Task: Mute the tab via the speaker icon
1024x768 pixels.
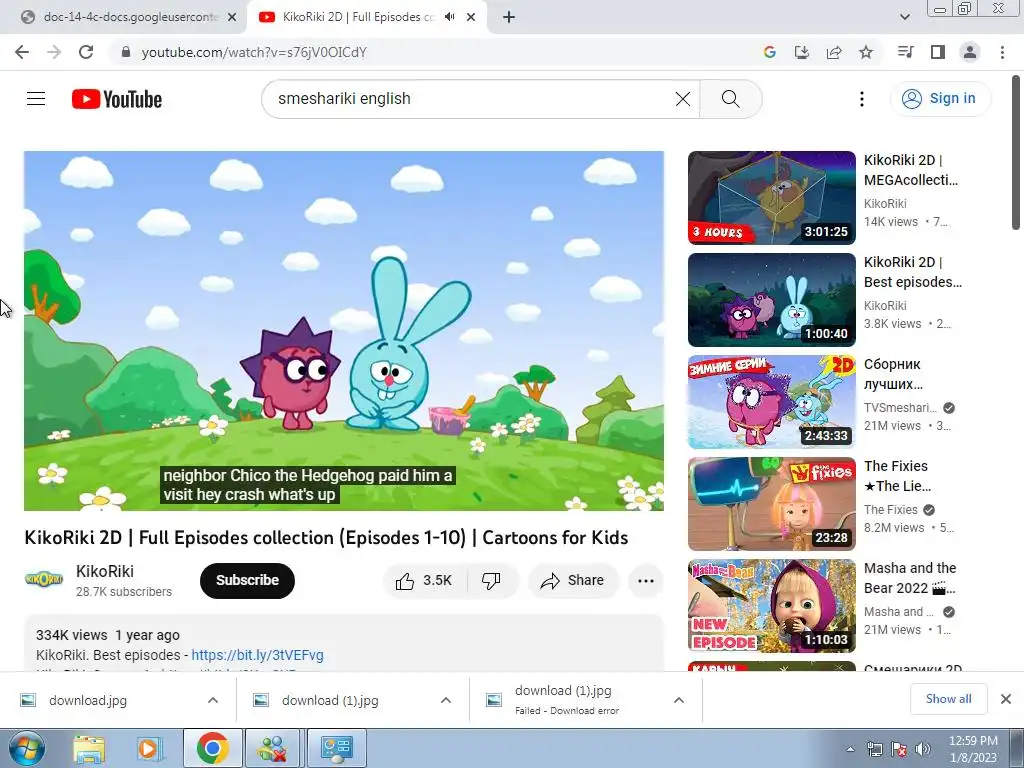Action: [x=449, y=18]
